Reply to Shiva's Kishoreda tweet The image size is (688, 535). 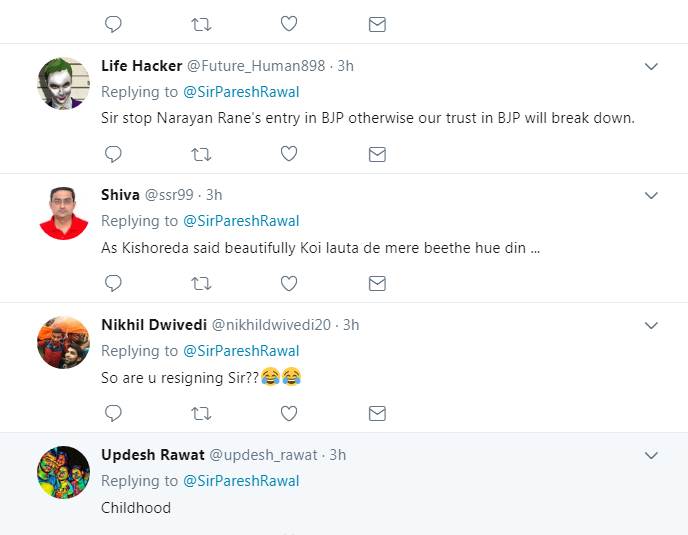[x=113, y=284]
